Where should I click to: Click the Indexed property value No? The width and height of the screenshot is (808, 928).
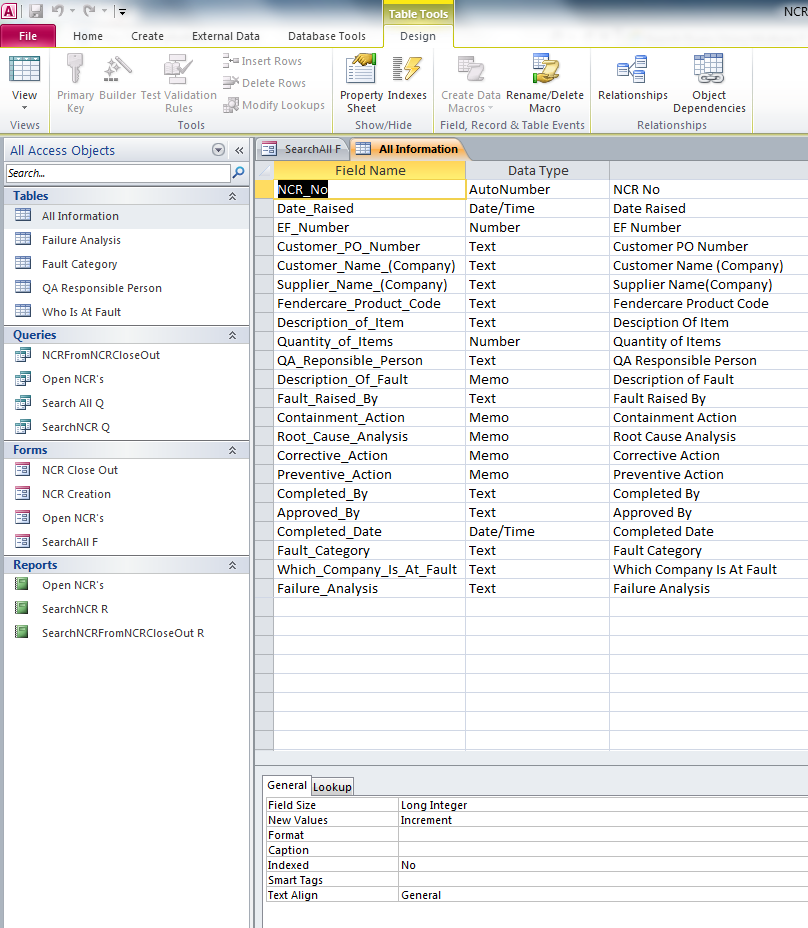603,865
